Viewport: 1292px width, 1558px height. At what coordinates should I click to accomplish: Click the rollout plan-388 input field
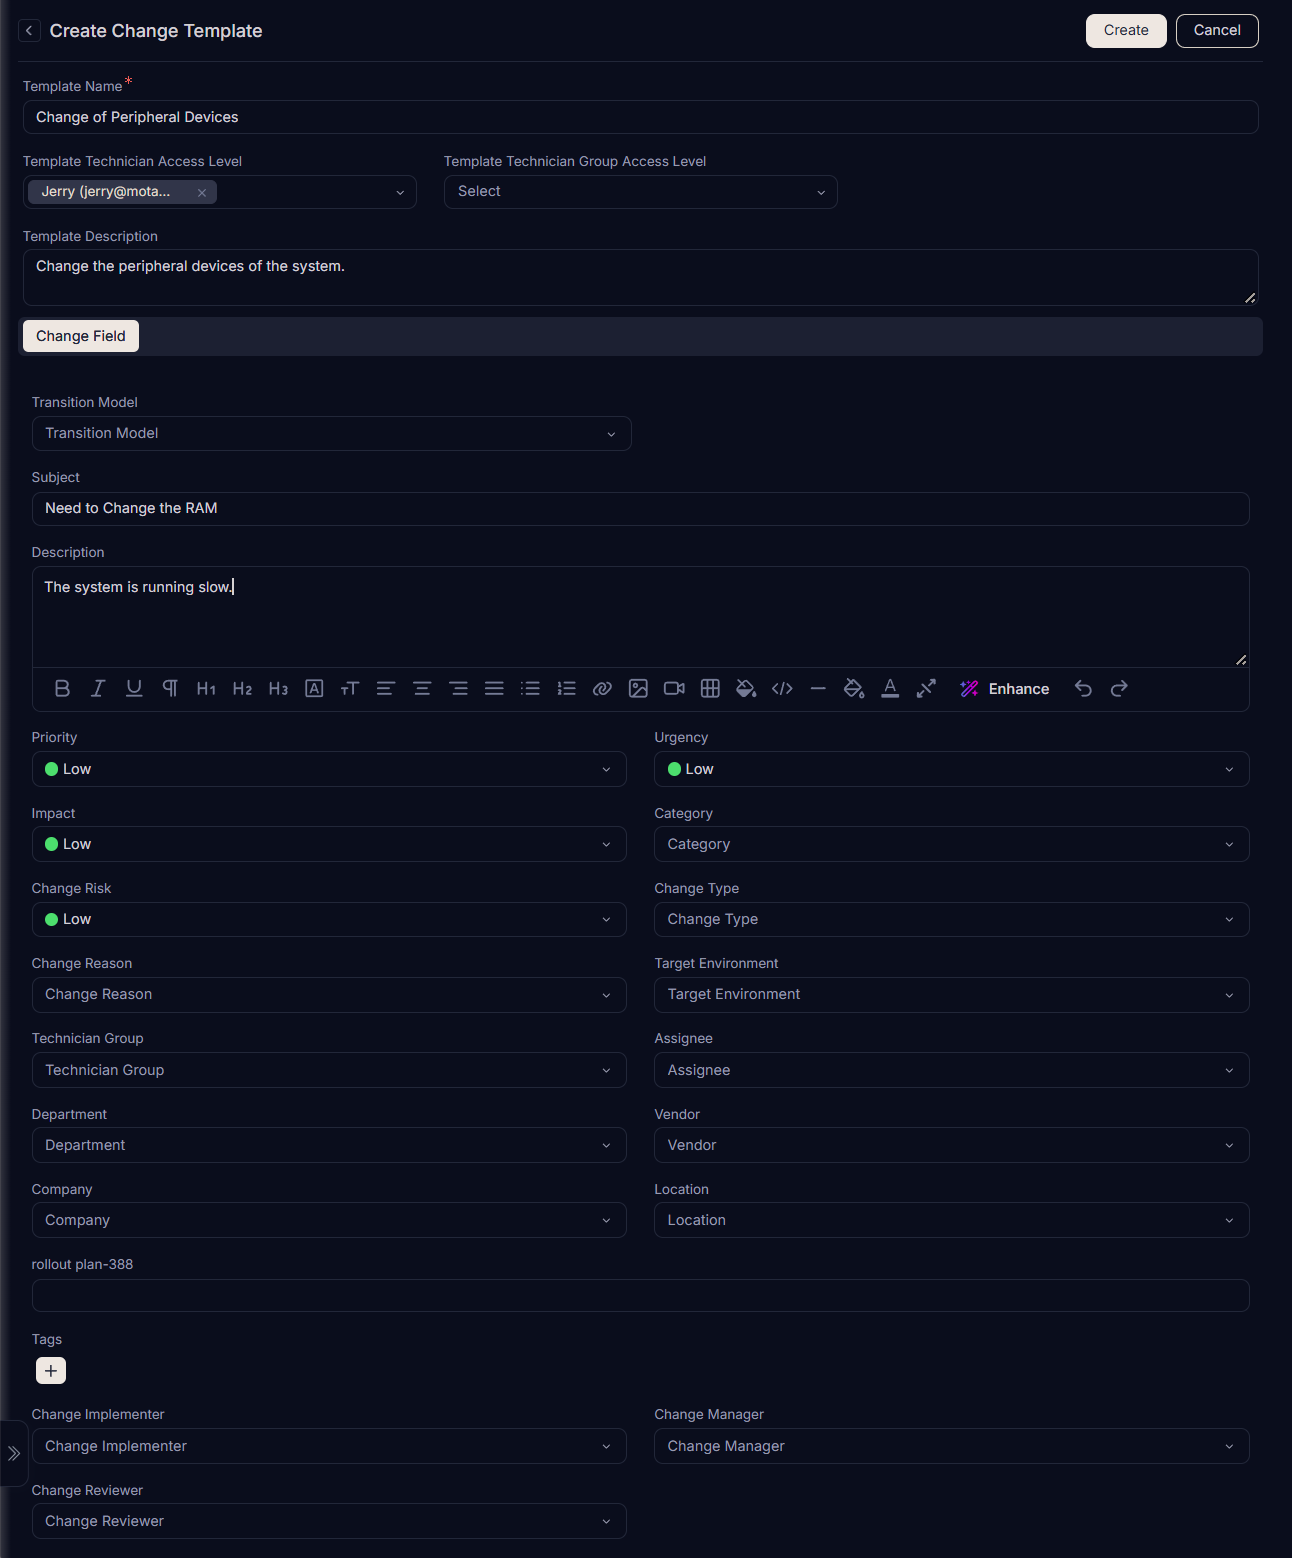point(640,1295)
